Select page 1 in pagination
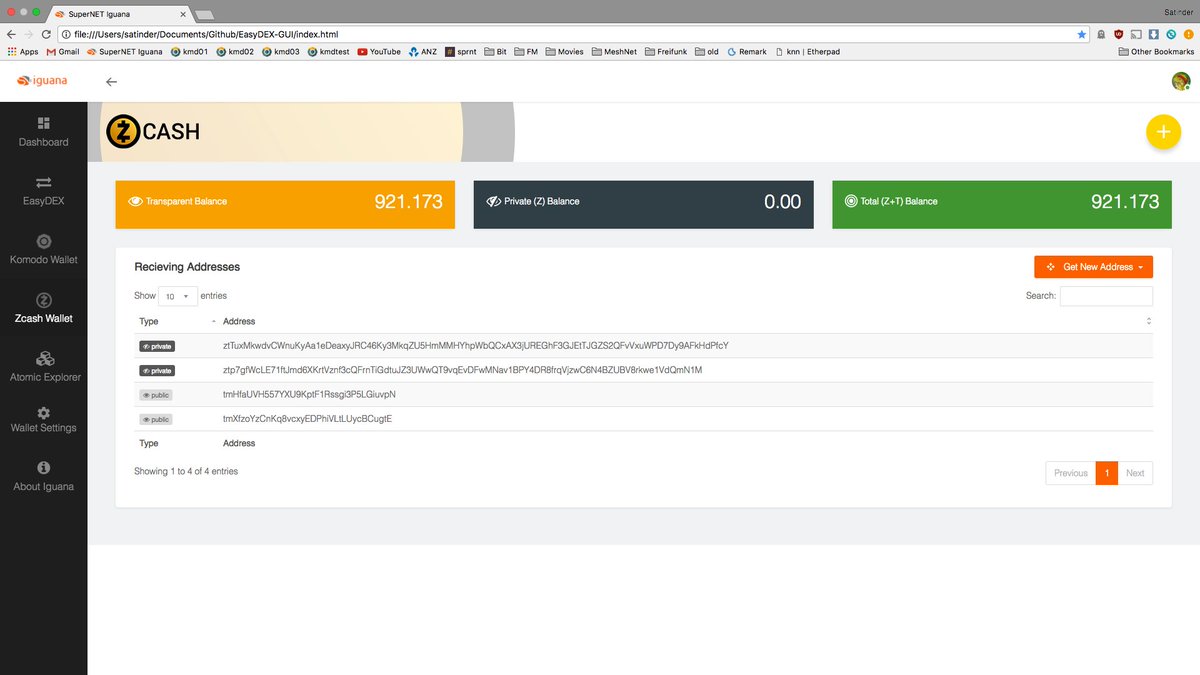Viewport: 1200px width, 675px height. pyautogui.click(x=1107, y=473)
